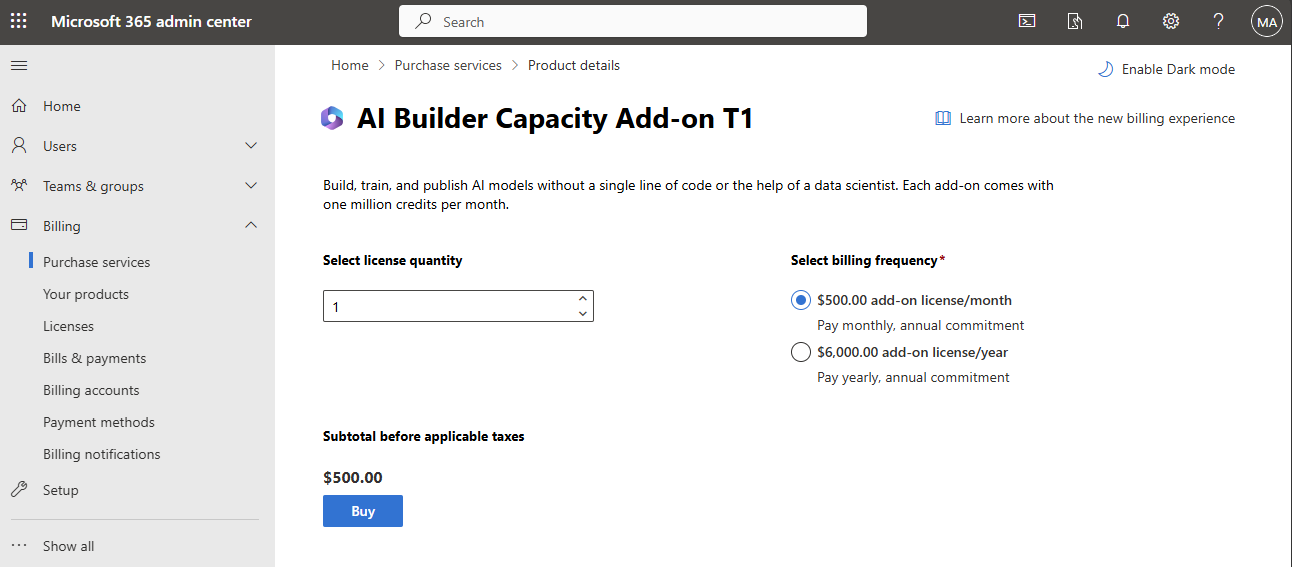Click Show all in sidebar
The height and width of the screenshot is (567, 1292).
pyautogui.click(x=69, y=546)
